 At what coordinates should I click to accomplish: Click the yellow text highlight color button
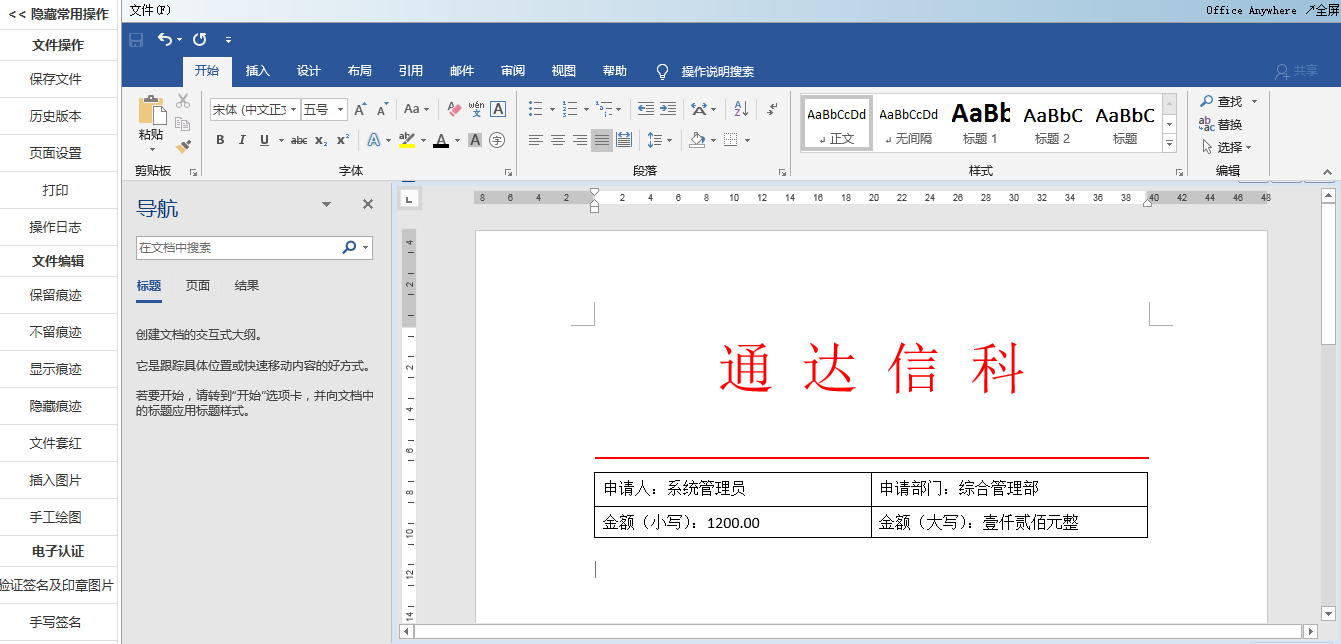(406, 140)
